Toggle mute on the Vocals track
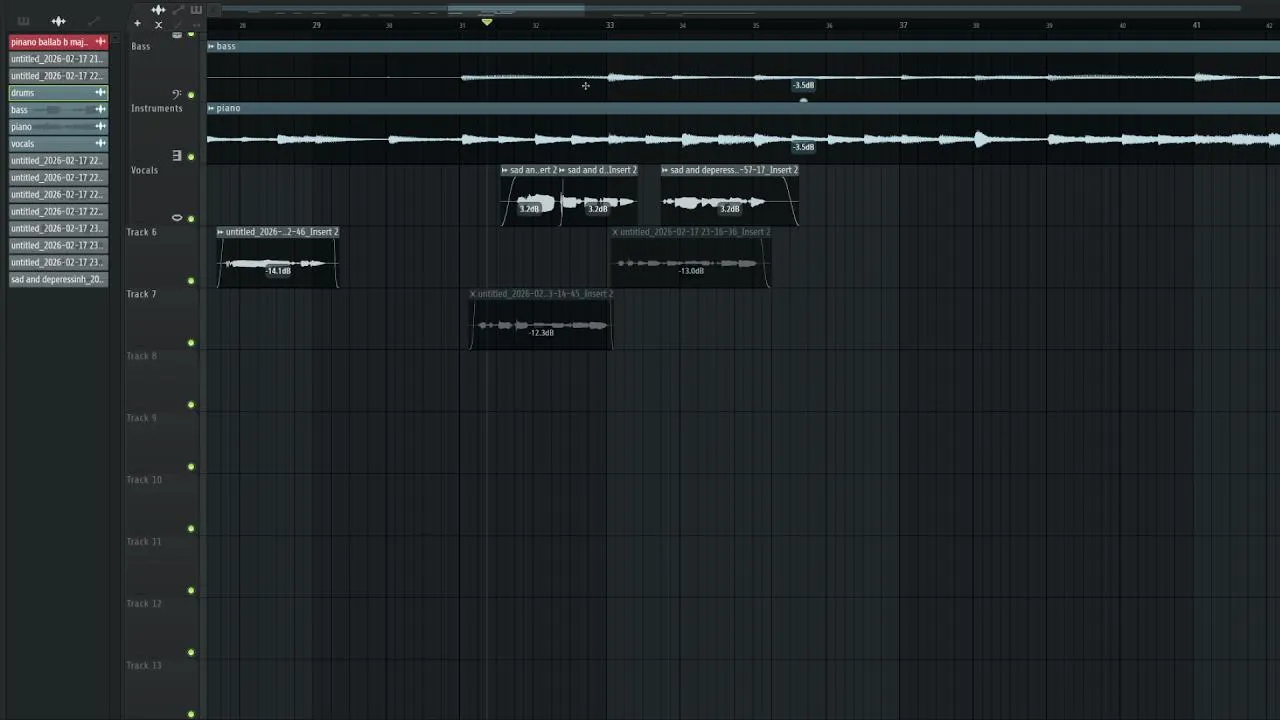This screenshot has height=720, width=1280. pos(191,219)
